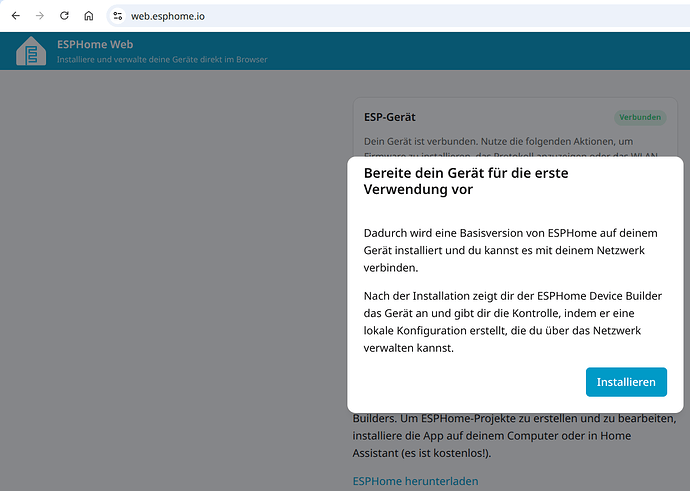Click the 'Dadurch wird eine Basisversion' paragraph
Viewport: 690px width, 491px height.
tap(510, 250)
